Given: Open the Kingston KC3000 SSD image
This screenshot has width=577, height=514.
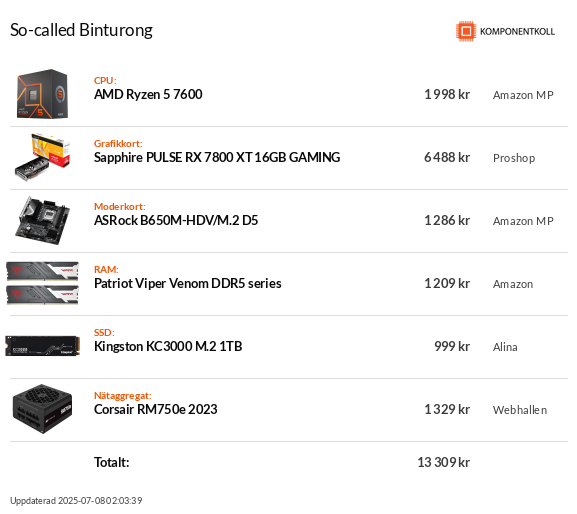Looking at the screenshot, I should coord(43,345).
